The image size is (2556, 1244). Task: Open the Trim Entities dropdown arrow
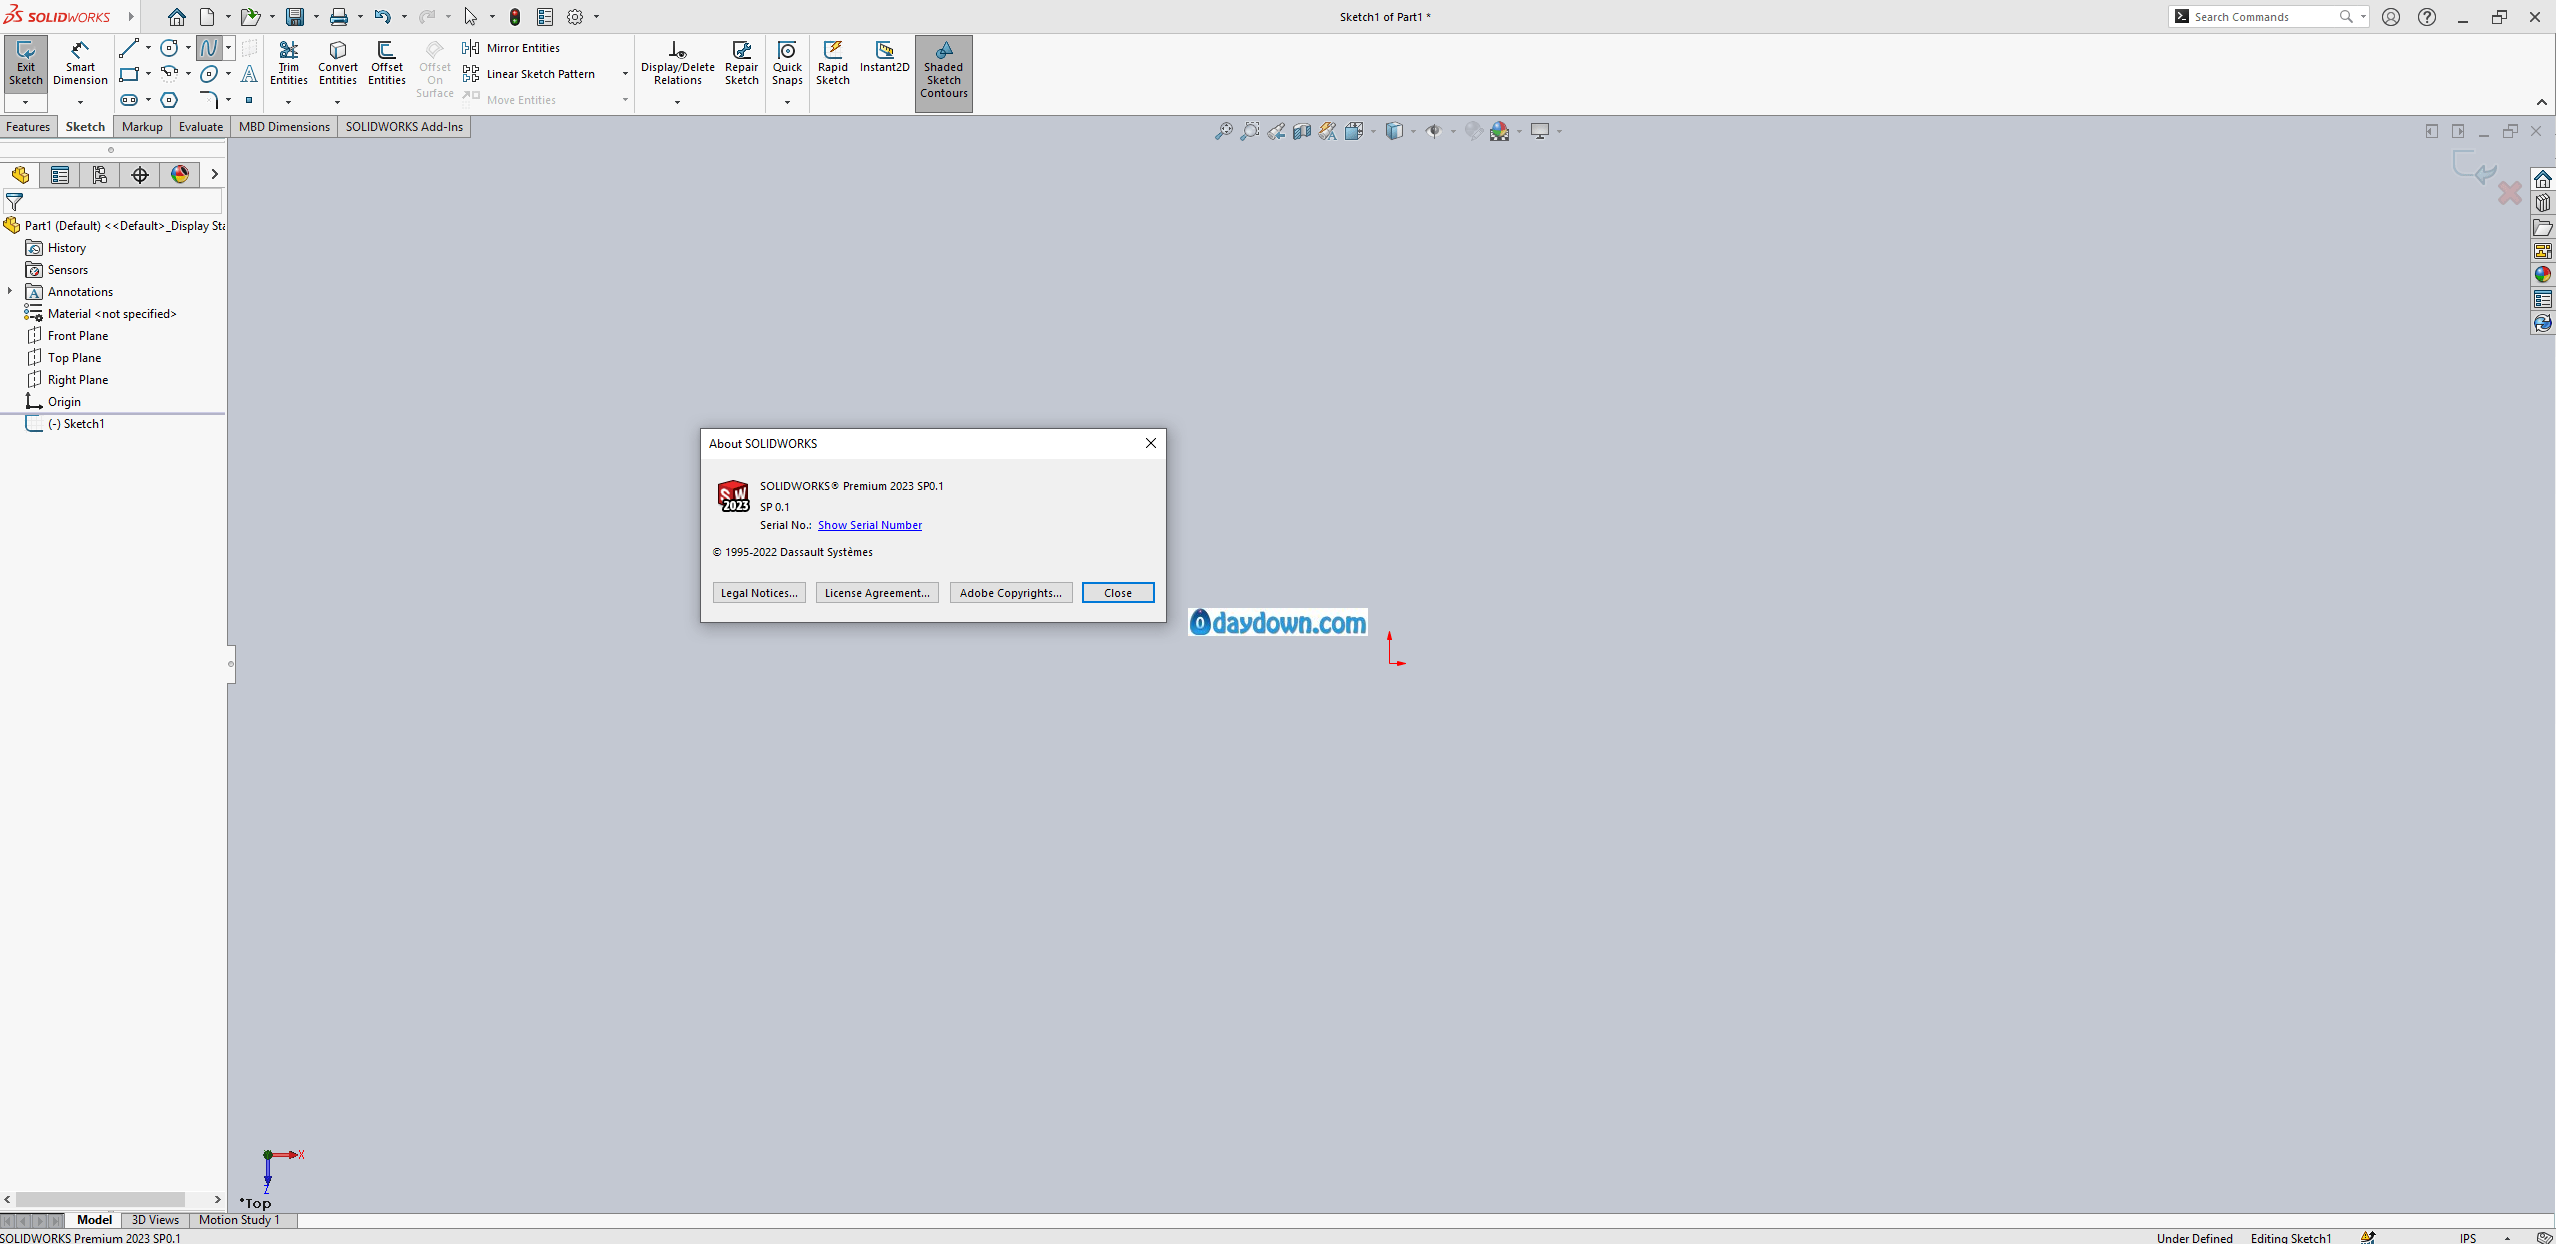pos(288,102)
